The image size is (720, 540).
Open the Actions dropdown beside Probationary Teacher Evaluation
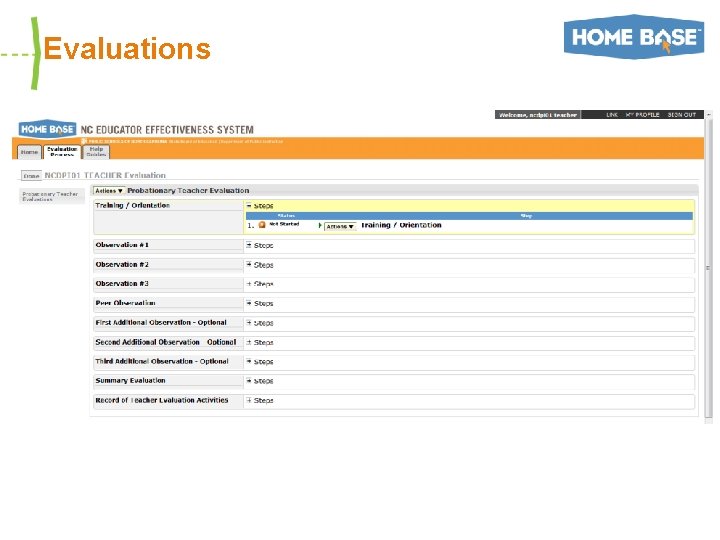pos(109,191)
